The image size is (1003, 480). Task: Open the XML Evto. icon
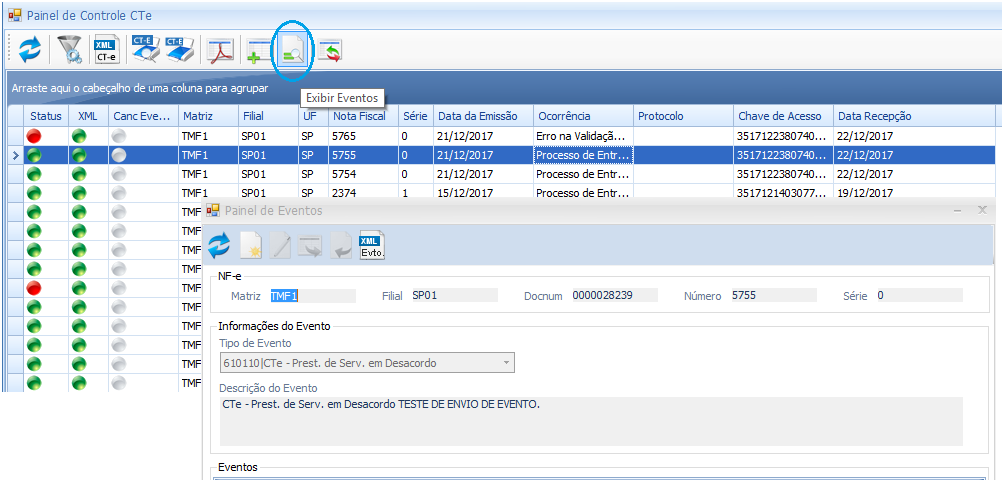point(372,245)
